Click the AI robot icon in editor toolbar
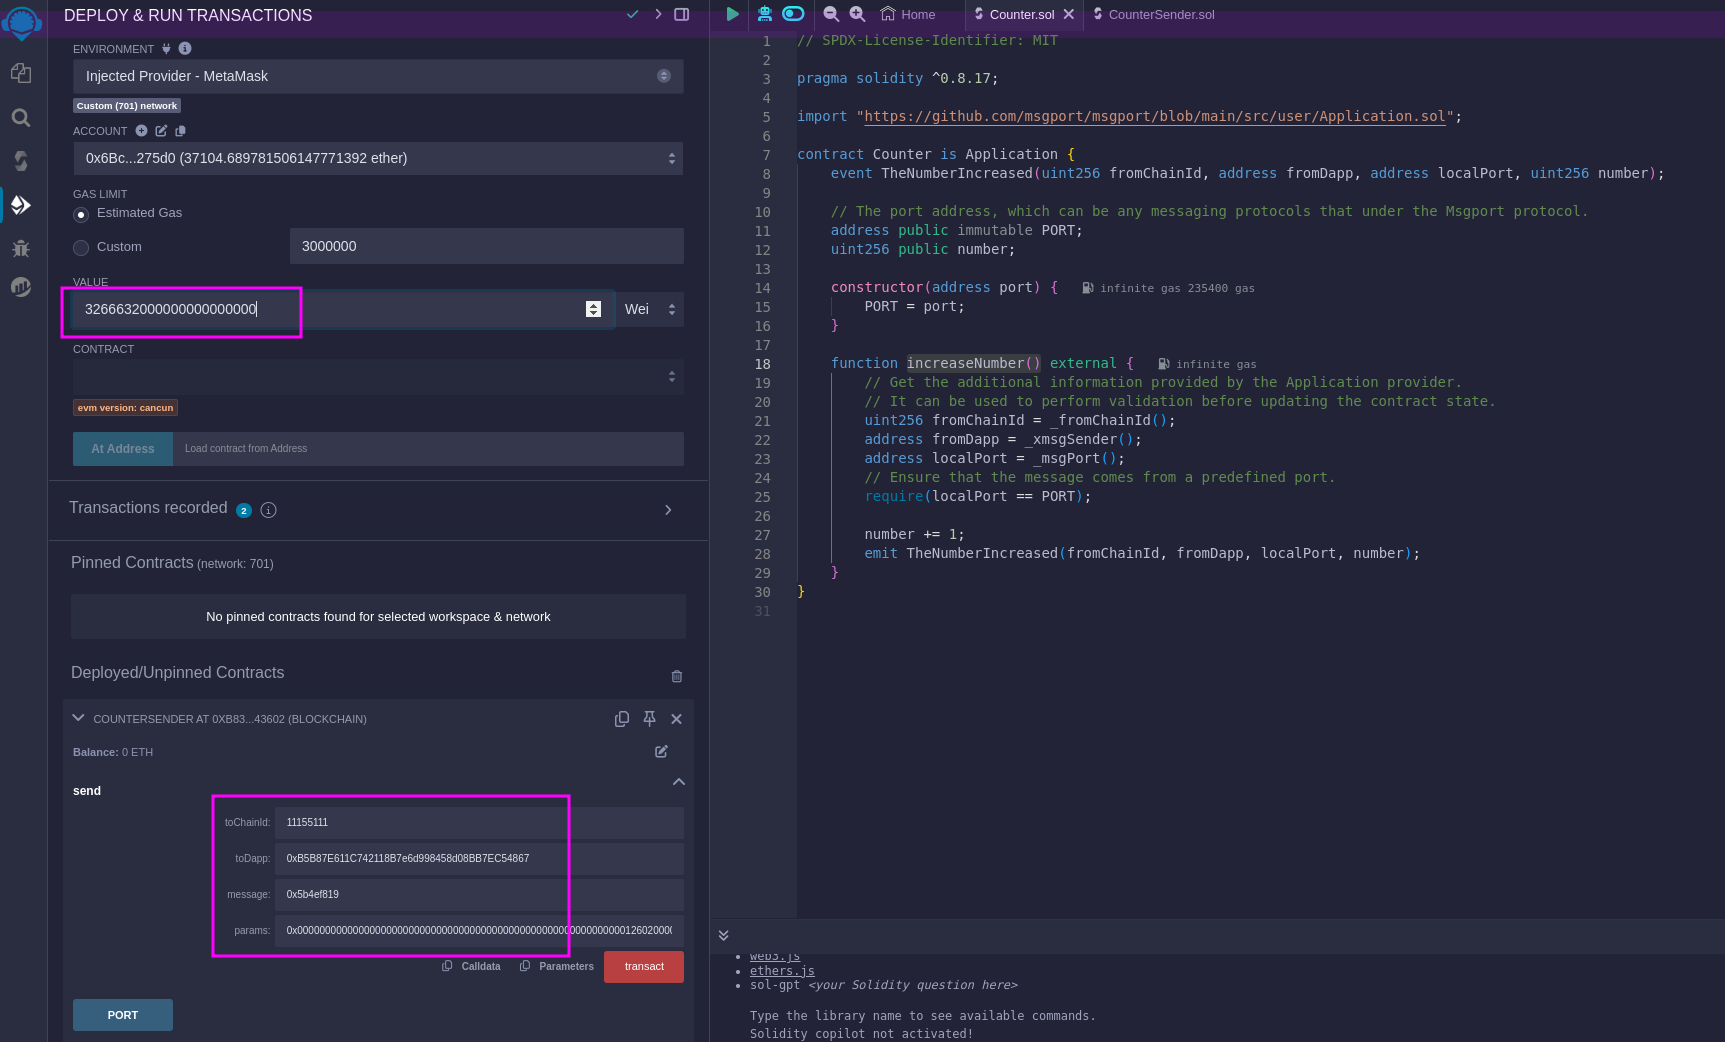The image size is (1725, 1042). click(765, 14)
